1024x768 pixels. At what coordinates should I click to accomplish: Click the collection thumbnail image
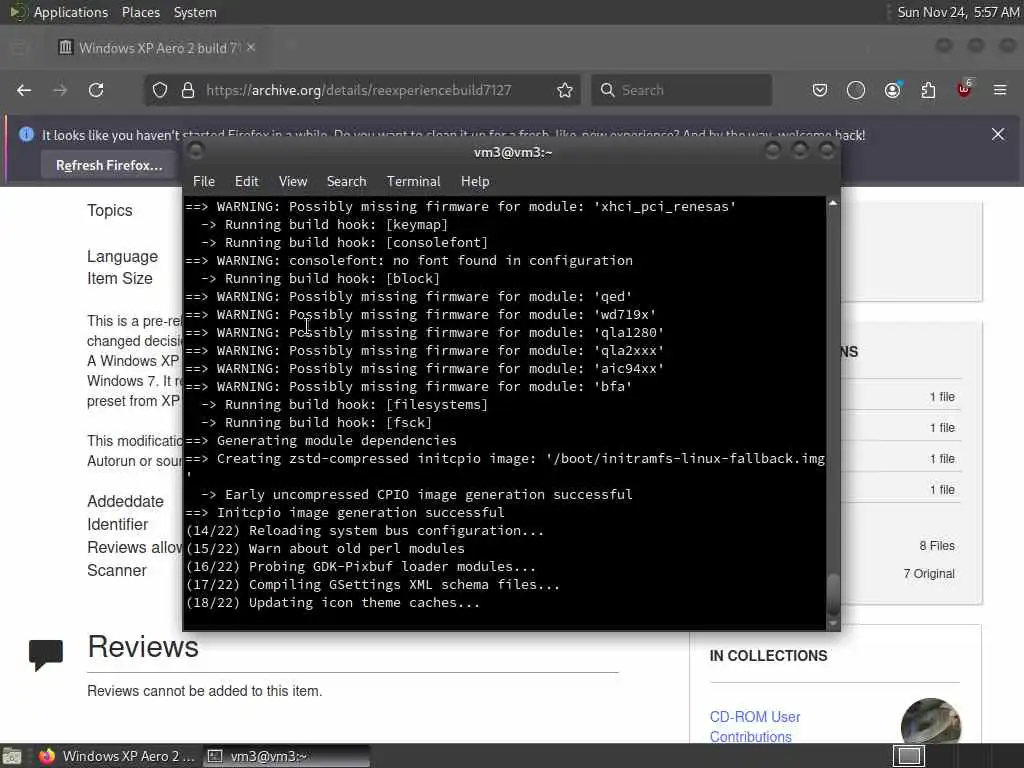931,720
